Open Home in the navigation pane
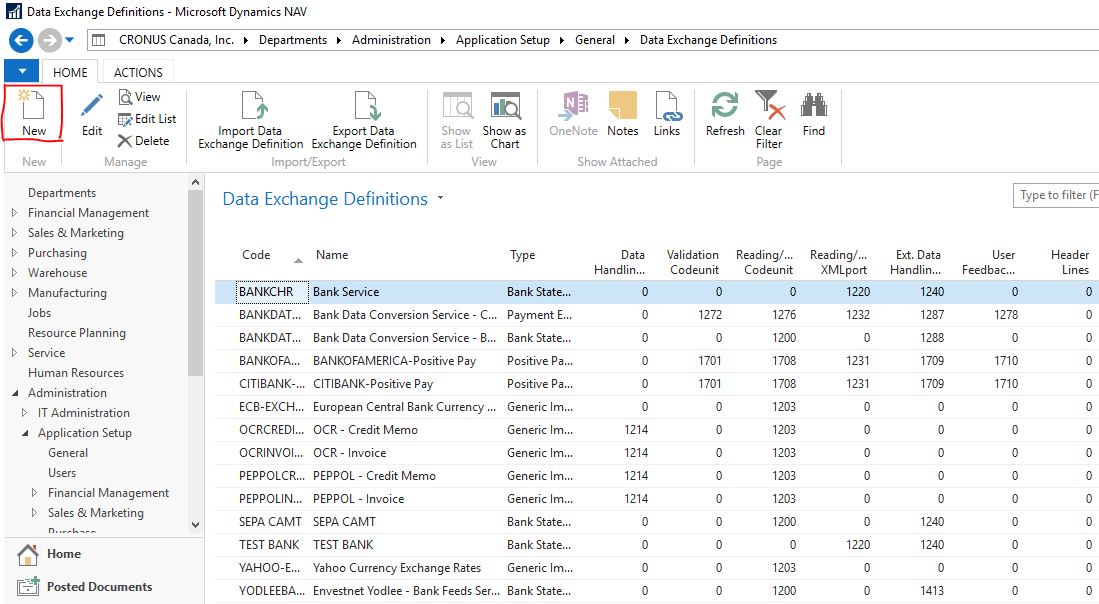 [x=64, y=554]
